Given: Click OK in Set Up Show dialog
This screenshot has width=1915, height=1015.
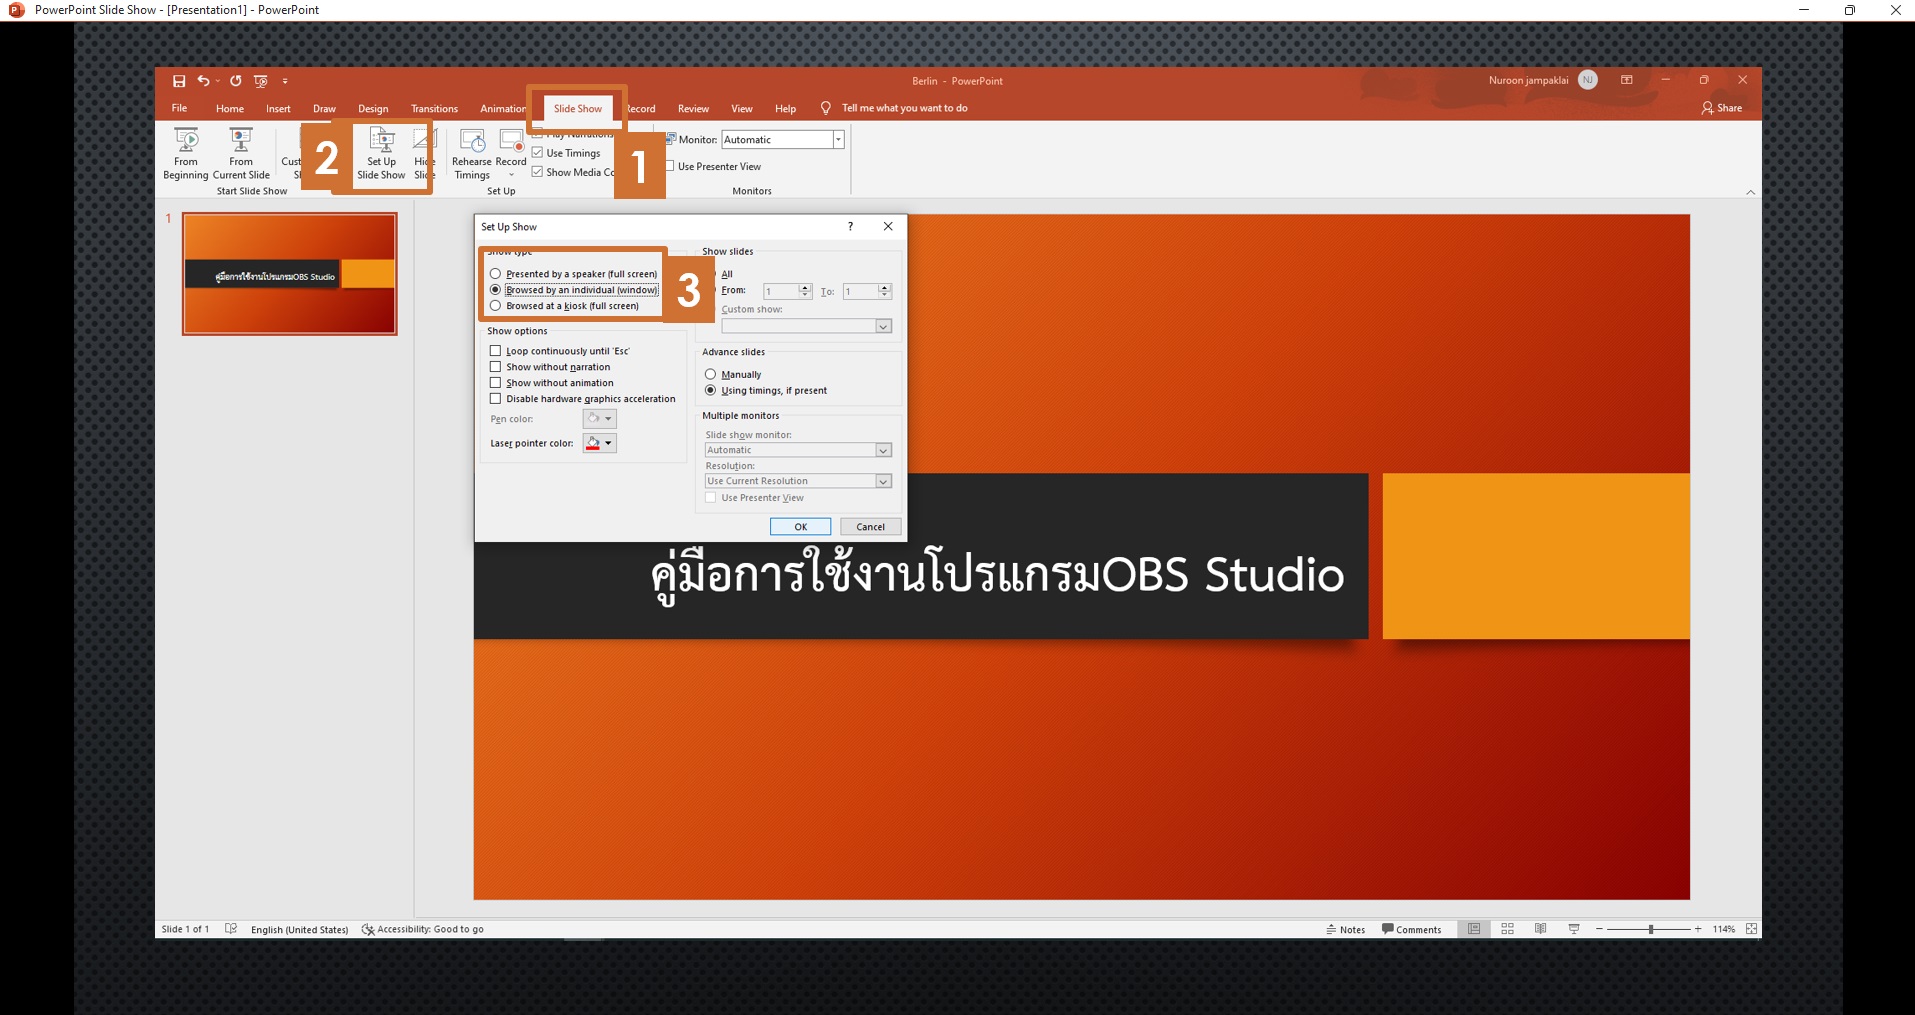Looking at the screenshot, I should coord(800,527).
